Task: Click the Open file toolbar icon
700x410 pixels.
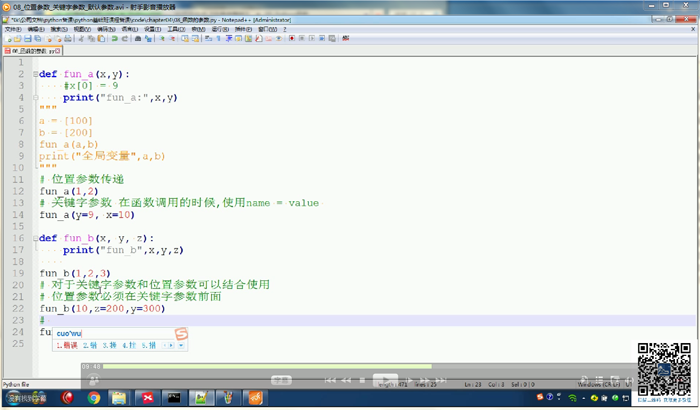Action: pos(15,39)
